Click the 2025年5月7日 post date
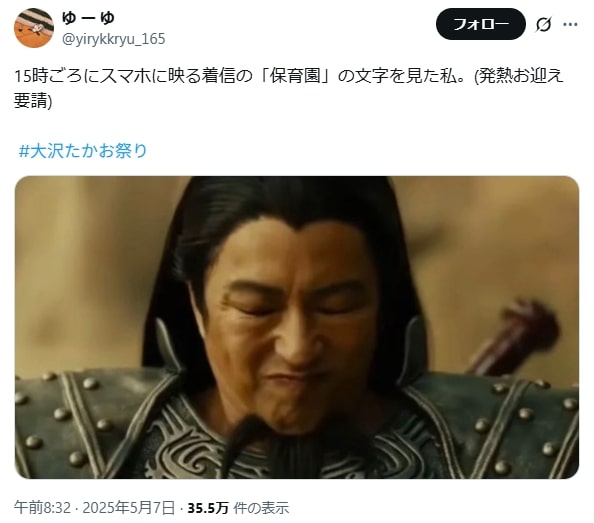594x523 pixels. tap(129, 507)
